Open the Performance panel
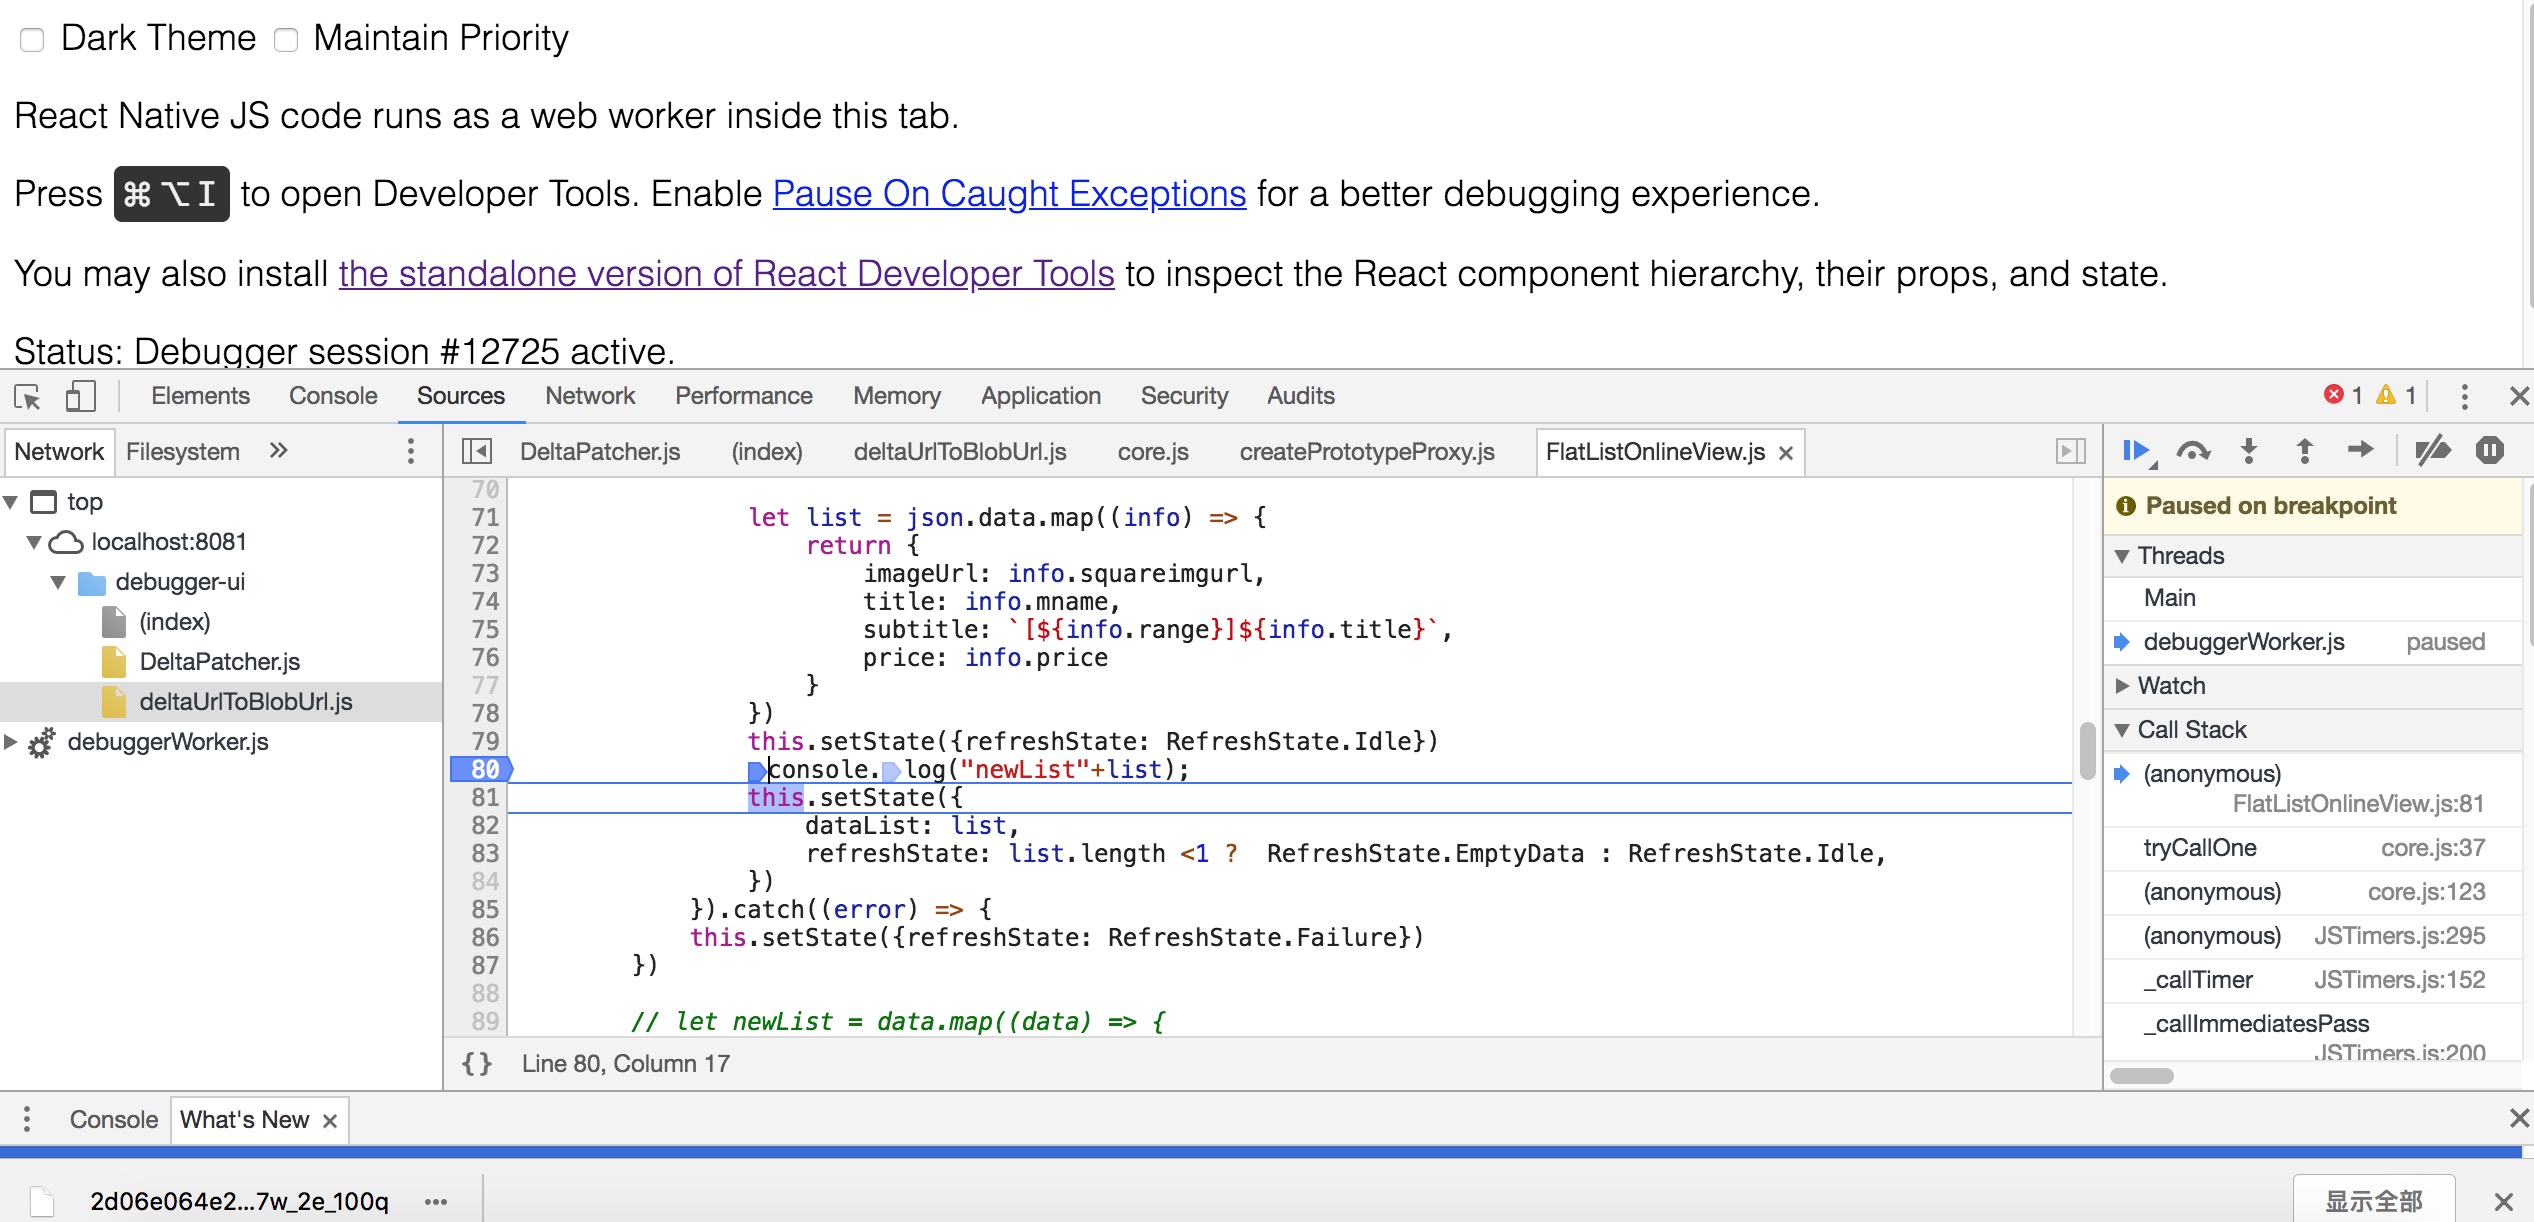 pyautogui.click(x=744, y=396)
